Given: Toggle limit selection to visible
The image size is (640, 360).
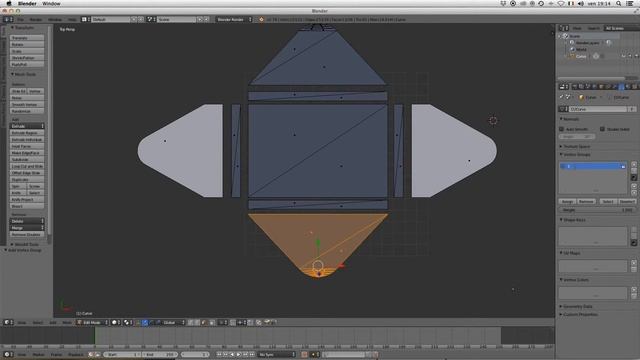Looking at the screenshot, I should [212, 322].
